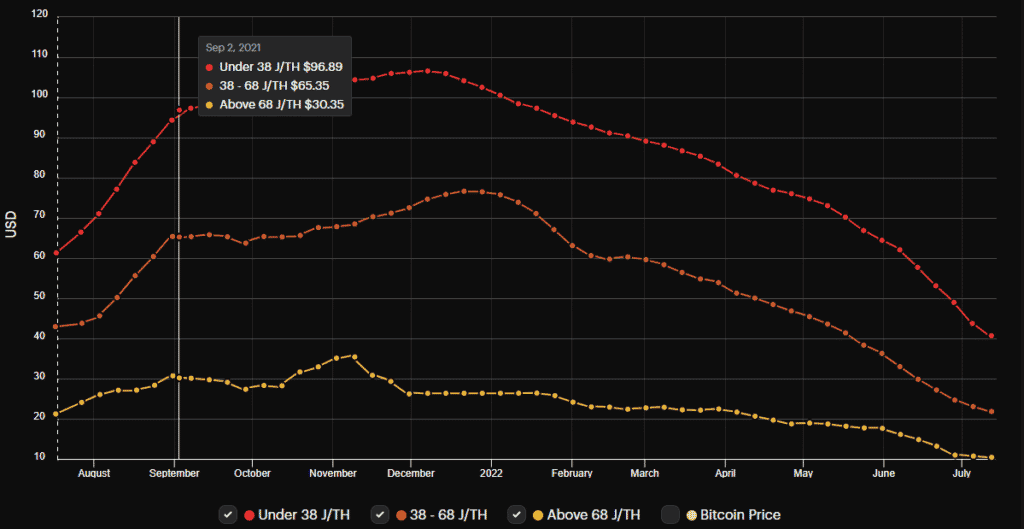The image size is (1024, 529).
Task: Click the red Under 38 J/TH legend dot
Action: [249, 514]
